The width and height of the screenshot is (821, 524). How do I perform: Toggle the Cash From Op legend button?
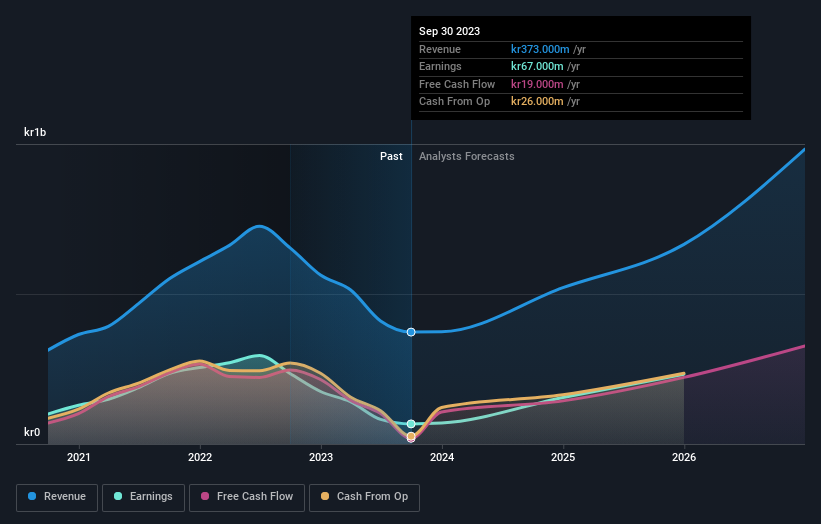tap(364, 497)
